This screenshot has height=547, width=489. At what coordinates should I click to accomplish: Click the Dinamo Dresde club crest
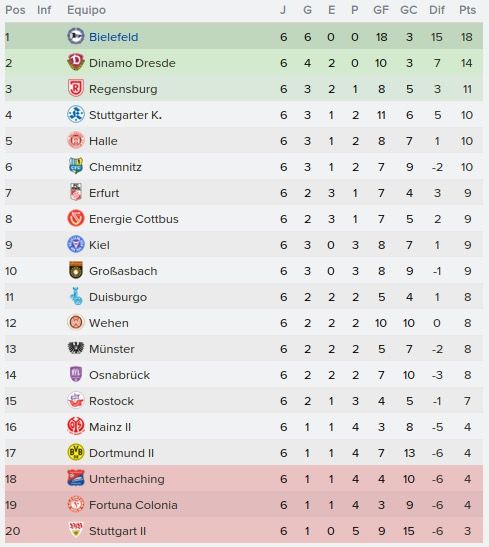click(76, 62)
